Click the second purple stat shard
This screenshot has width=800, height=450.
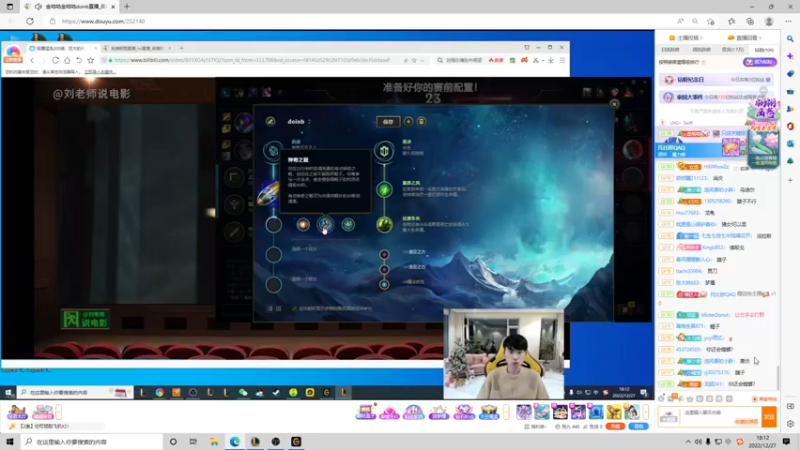pyautogui.click(x=384, y=269)
